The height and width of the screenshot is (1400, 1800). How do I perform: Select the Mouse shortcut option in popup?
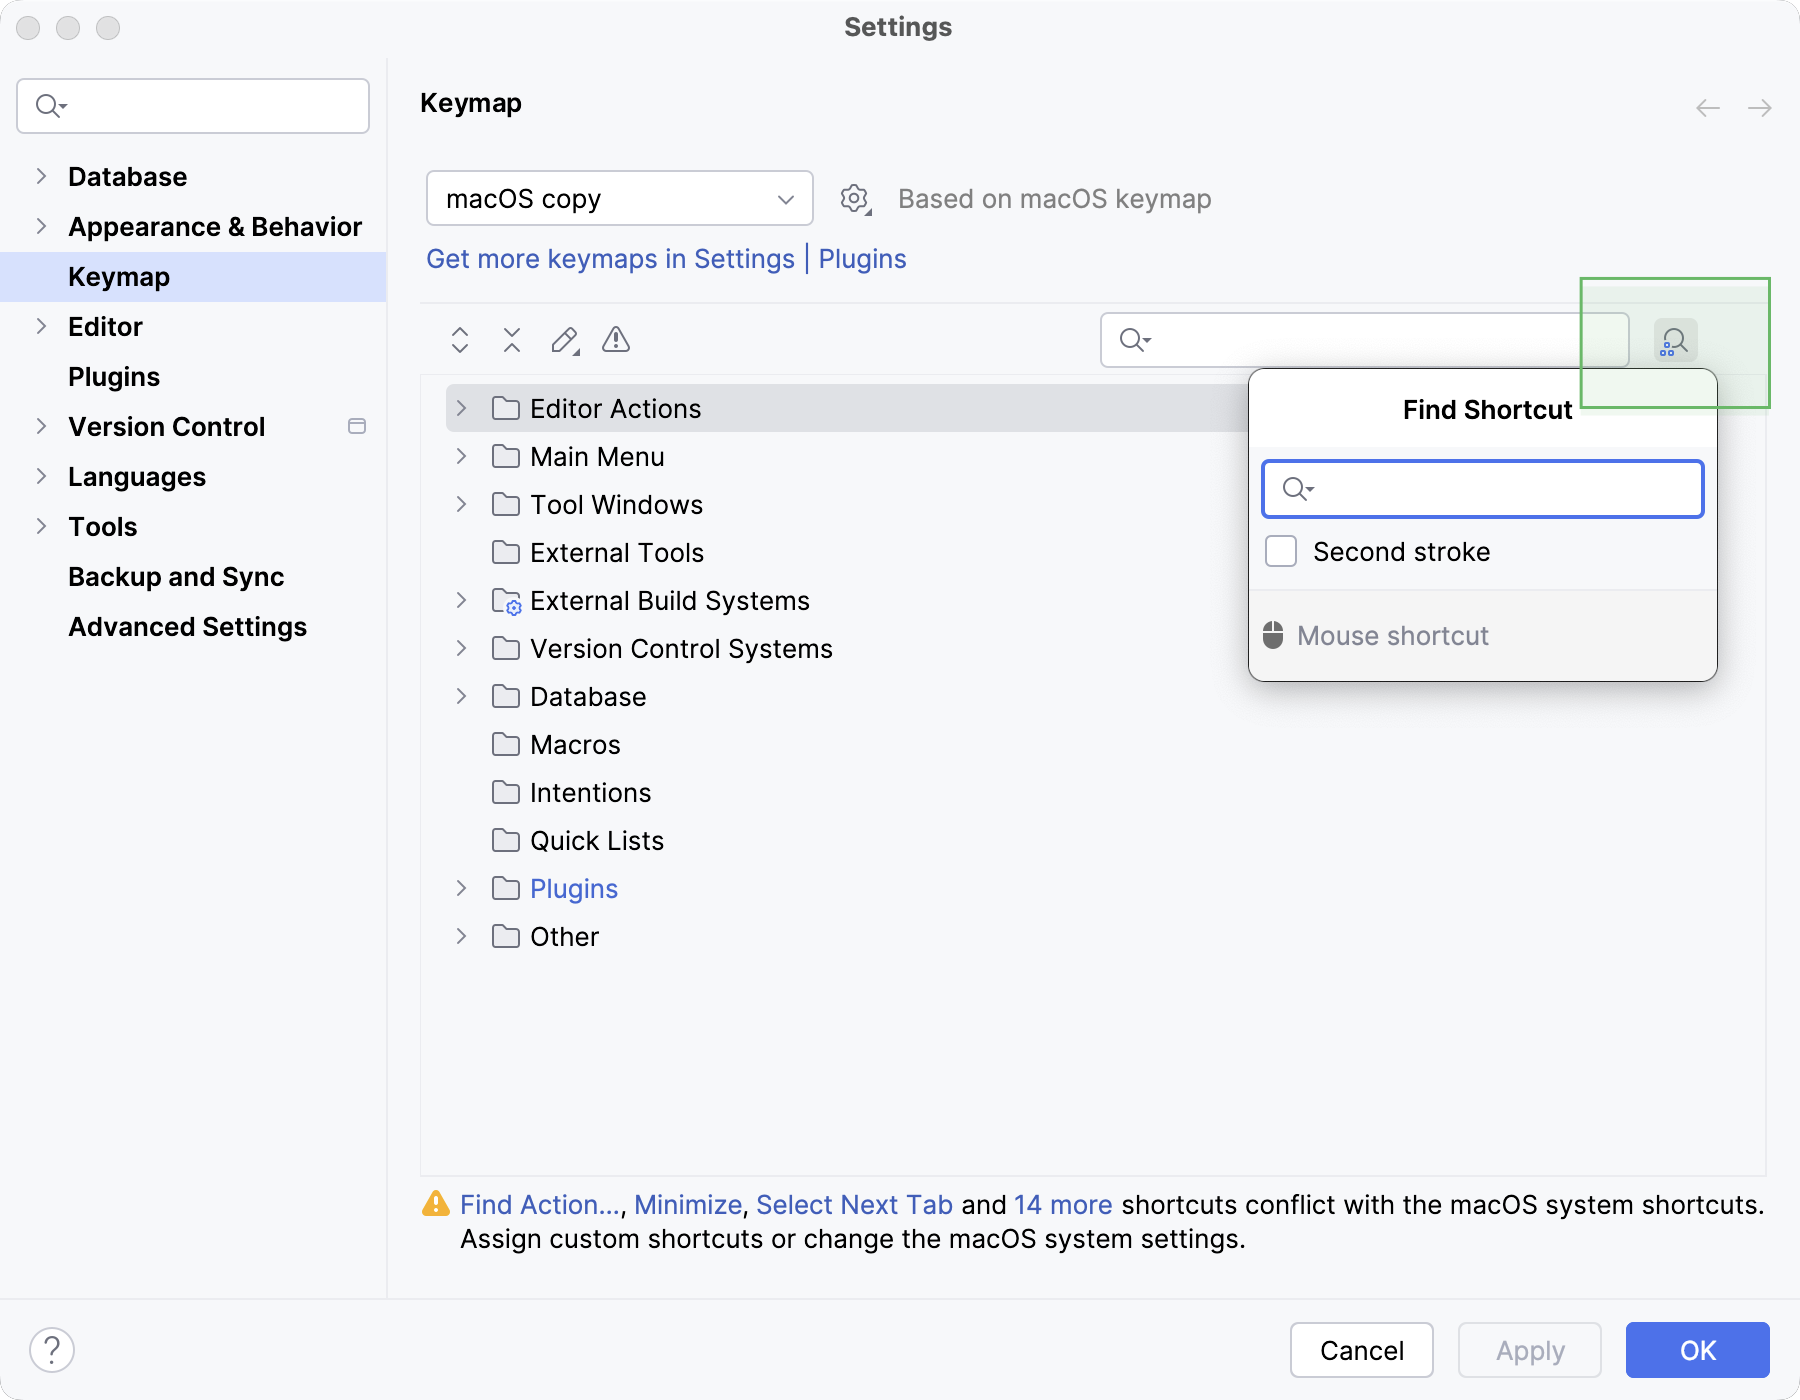(x=1391, y=635)
